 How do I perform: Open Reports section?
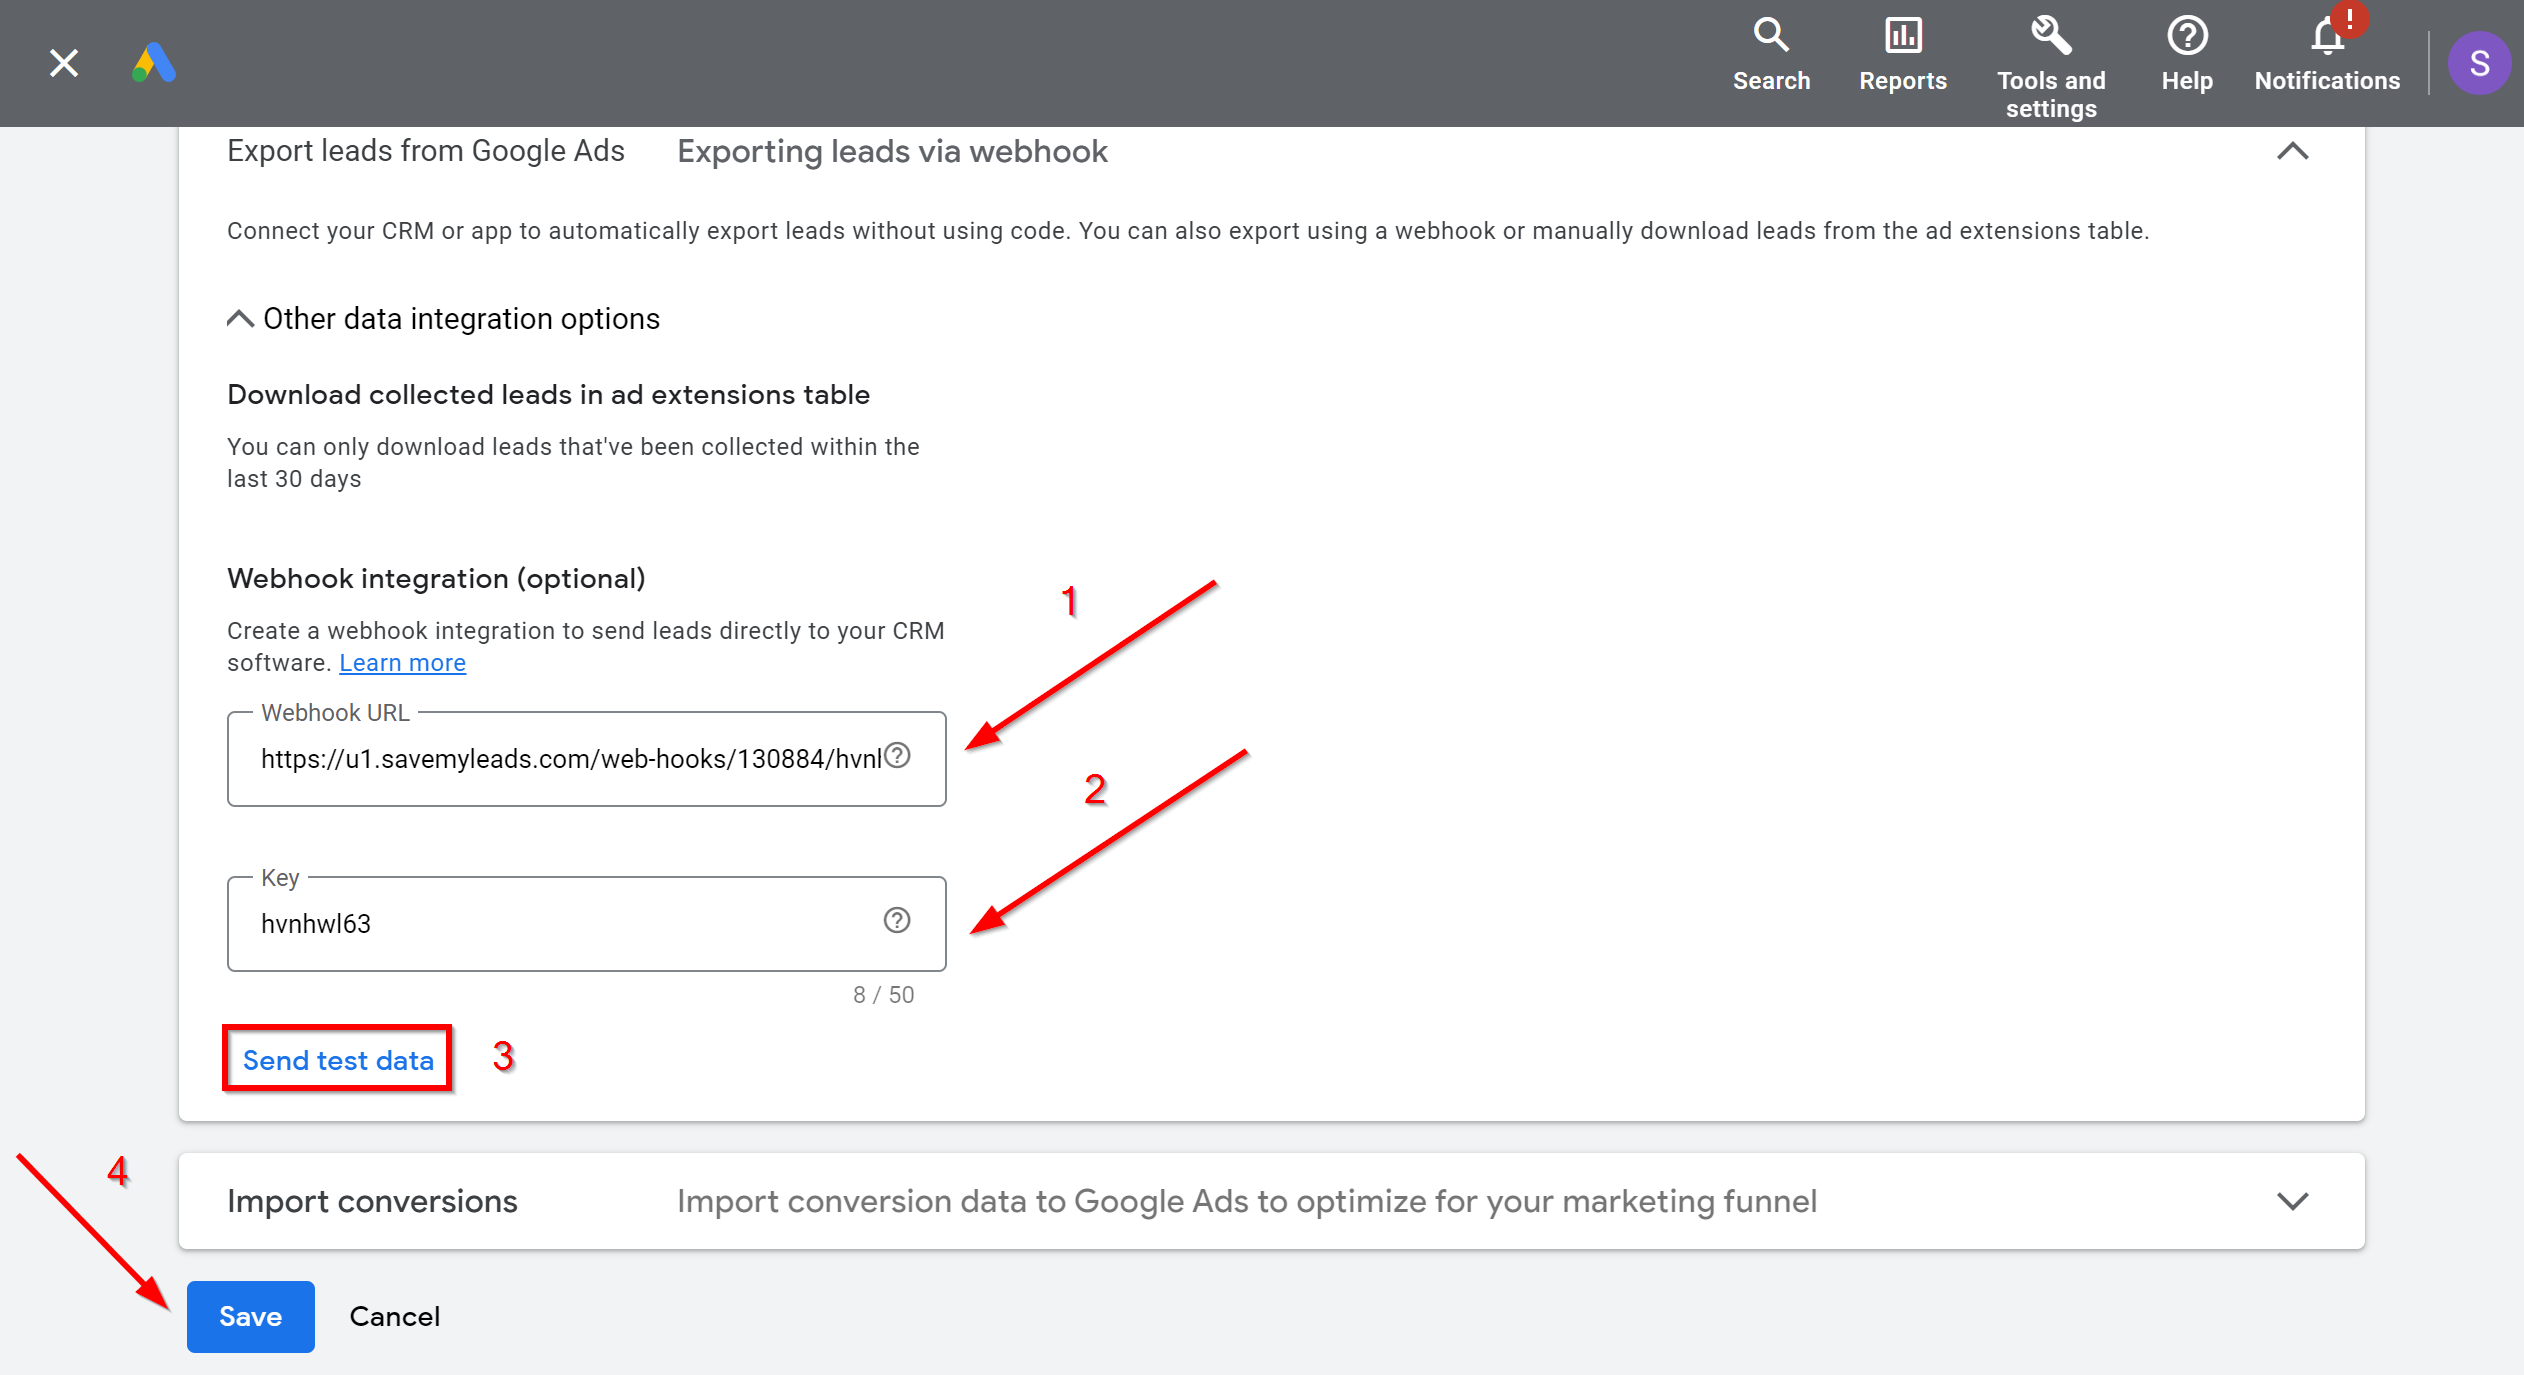pos(1899,51)
